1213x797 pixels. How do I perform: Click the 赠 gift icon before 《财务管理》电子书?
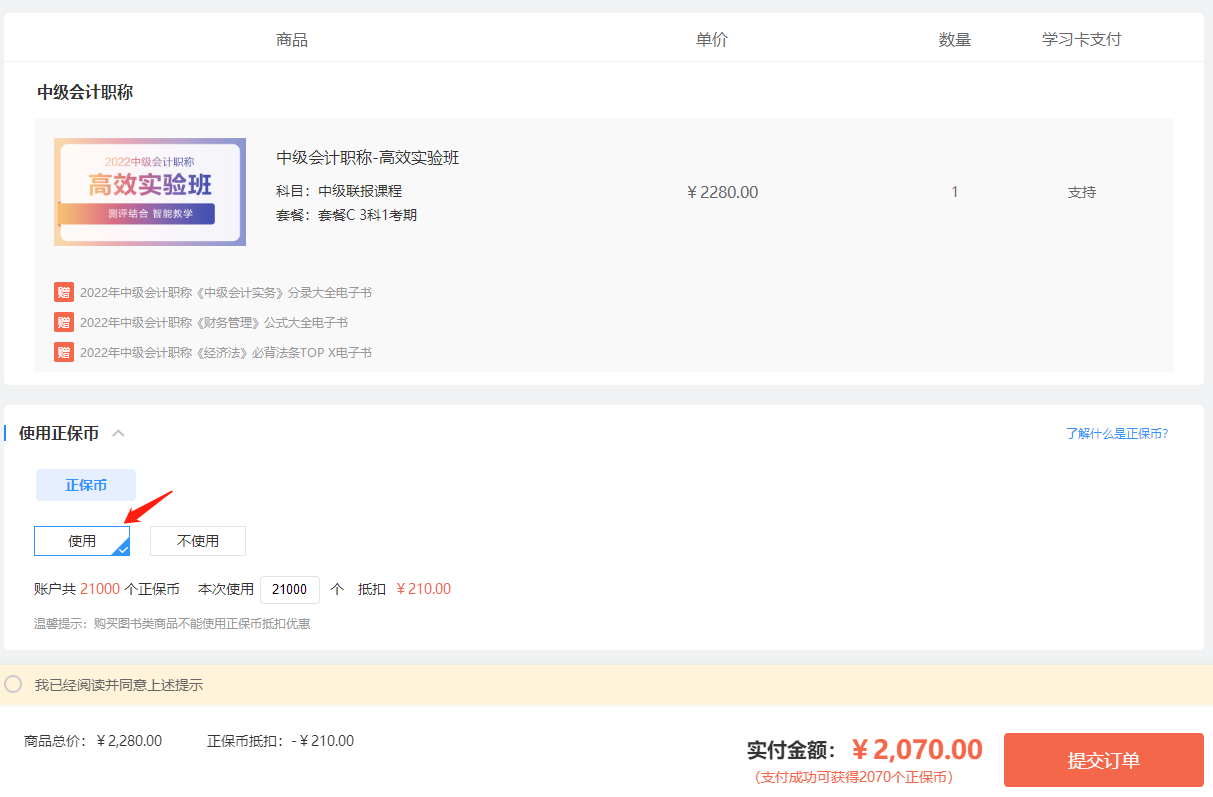point(63,322)
